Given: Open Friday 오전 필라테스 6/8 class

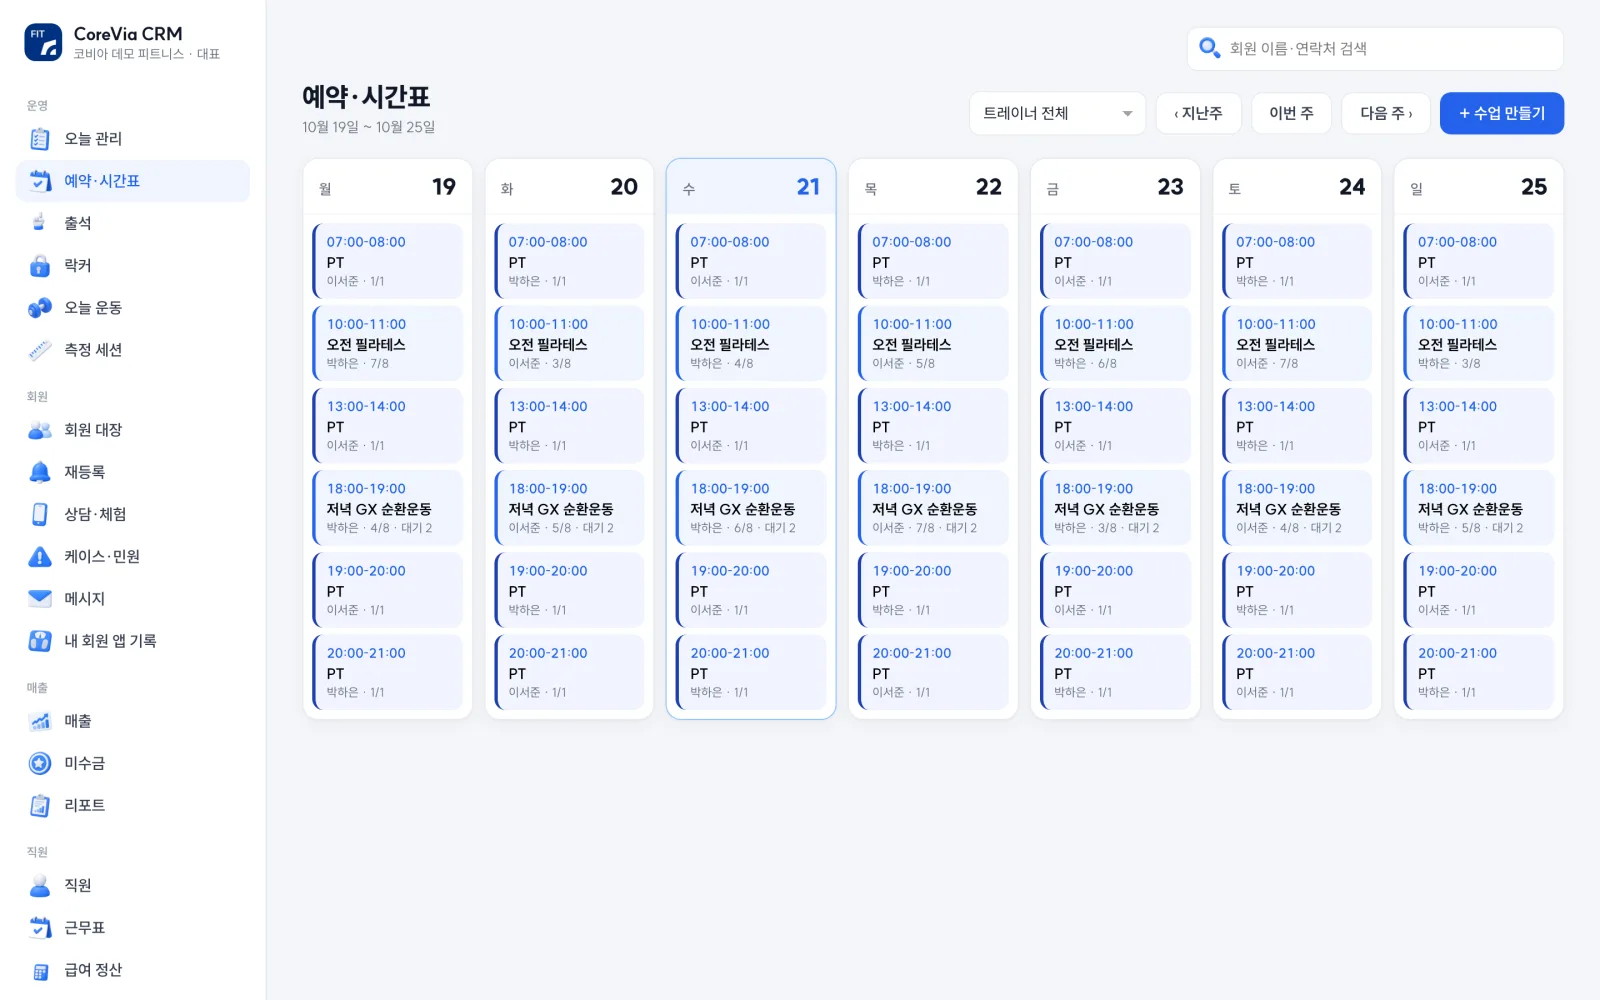Looking at the screenshot, I should 1115,343.
